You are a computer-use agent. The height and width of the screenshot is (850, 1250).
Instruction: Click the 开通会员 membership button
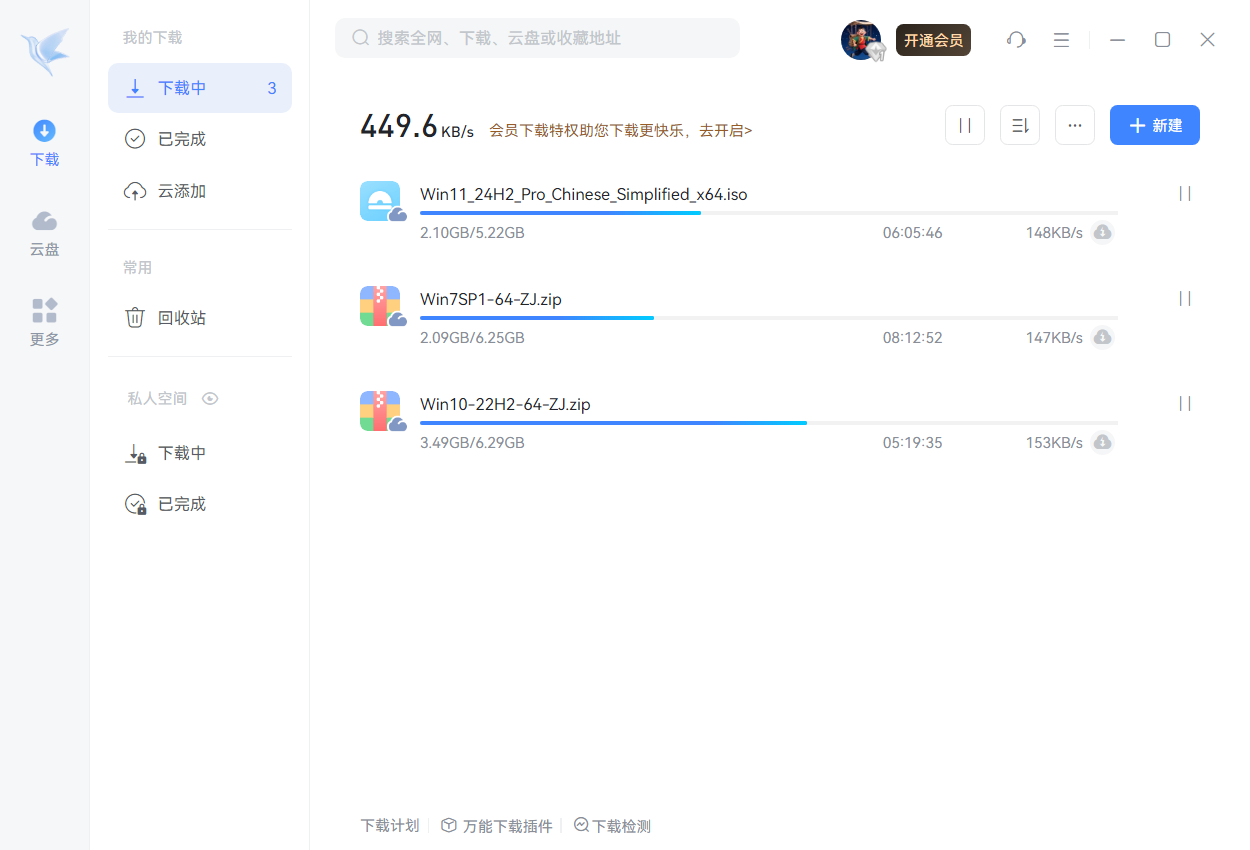933,40
